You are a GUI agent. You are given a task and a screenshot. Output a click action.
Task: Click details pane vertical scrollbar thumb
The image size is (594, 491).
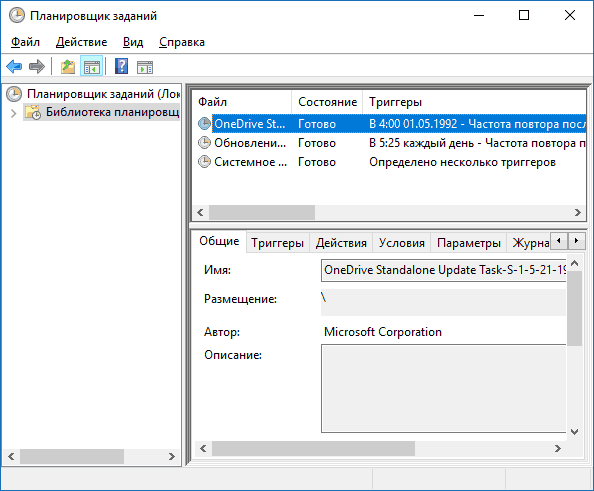coord(574,308)
